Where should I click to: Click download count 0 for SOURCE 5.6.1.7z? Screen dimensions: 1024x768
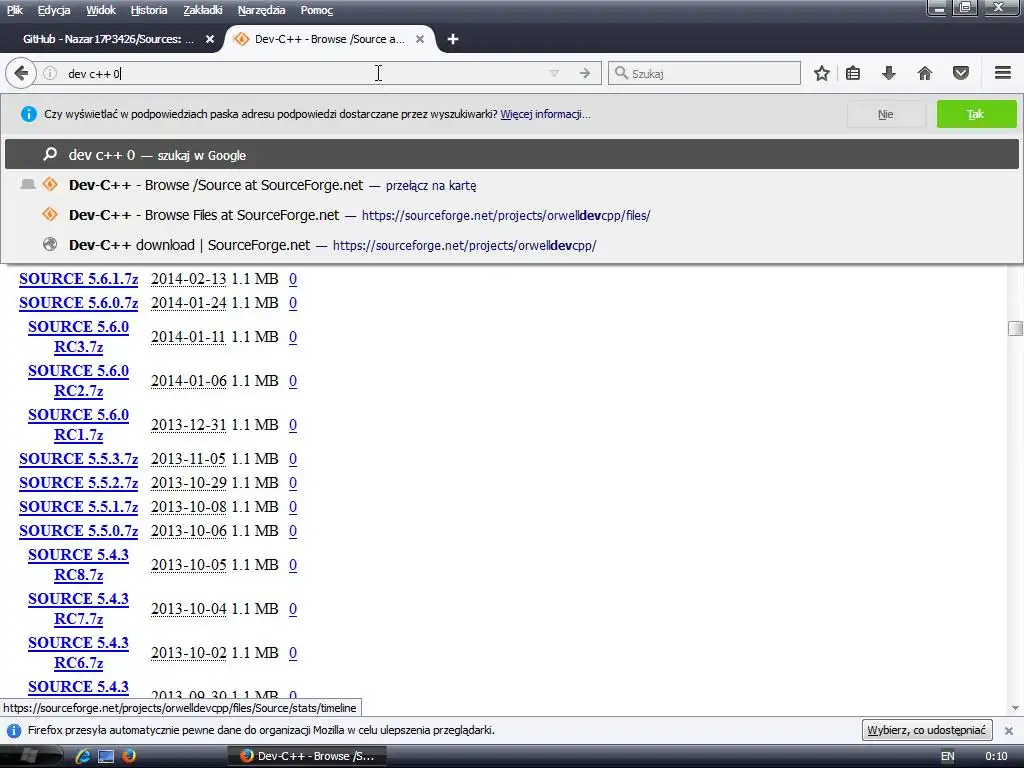click(293, 279)
